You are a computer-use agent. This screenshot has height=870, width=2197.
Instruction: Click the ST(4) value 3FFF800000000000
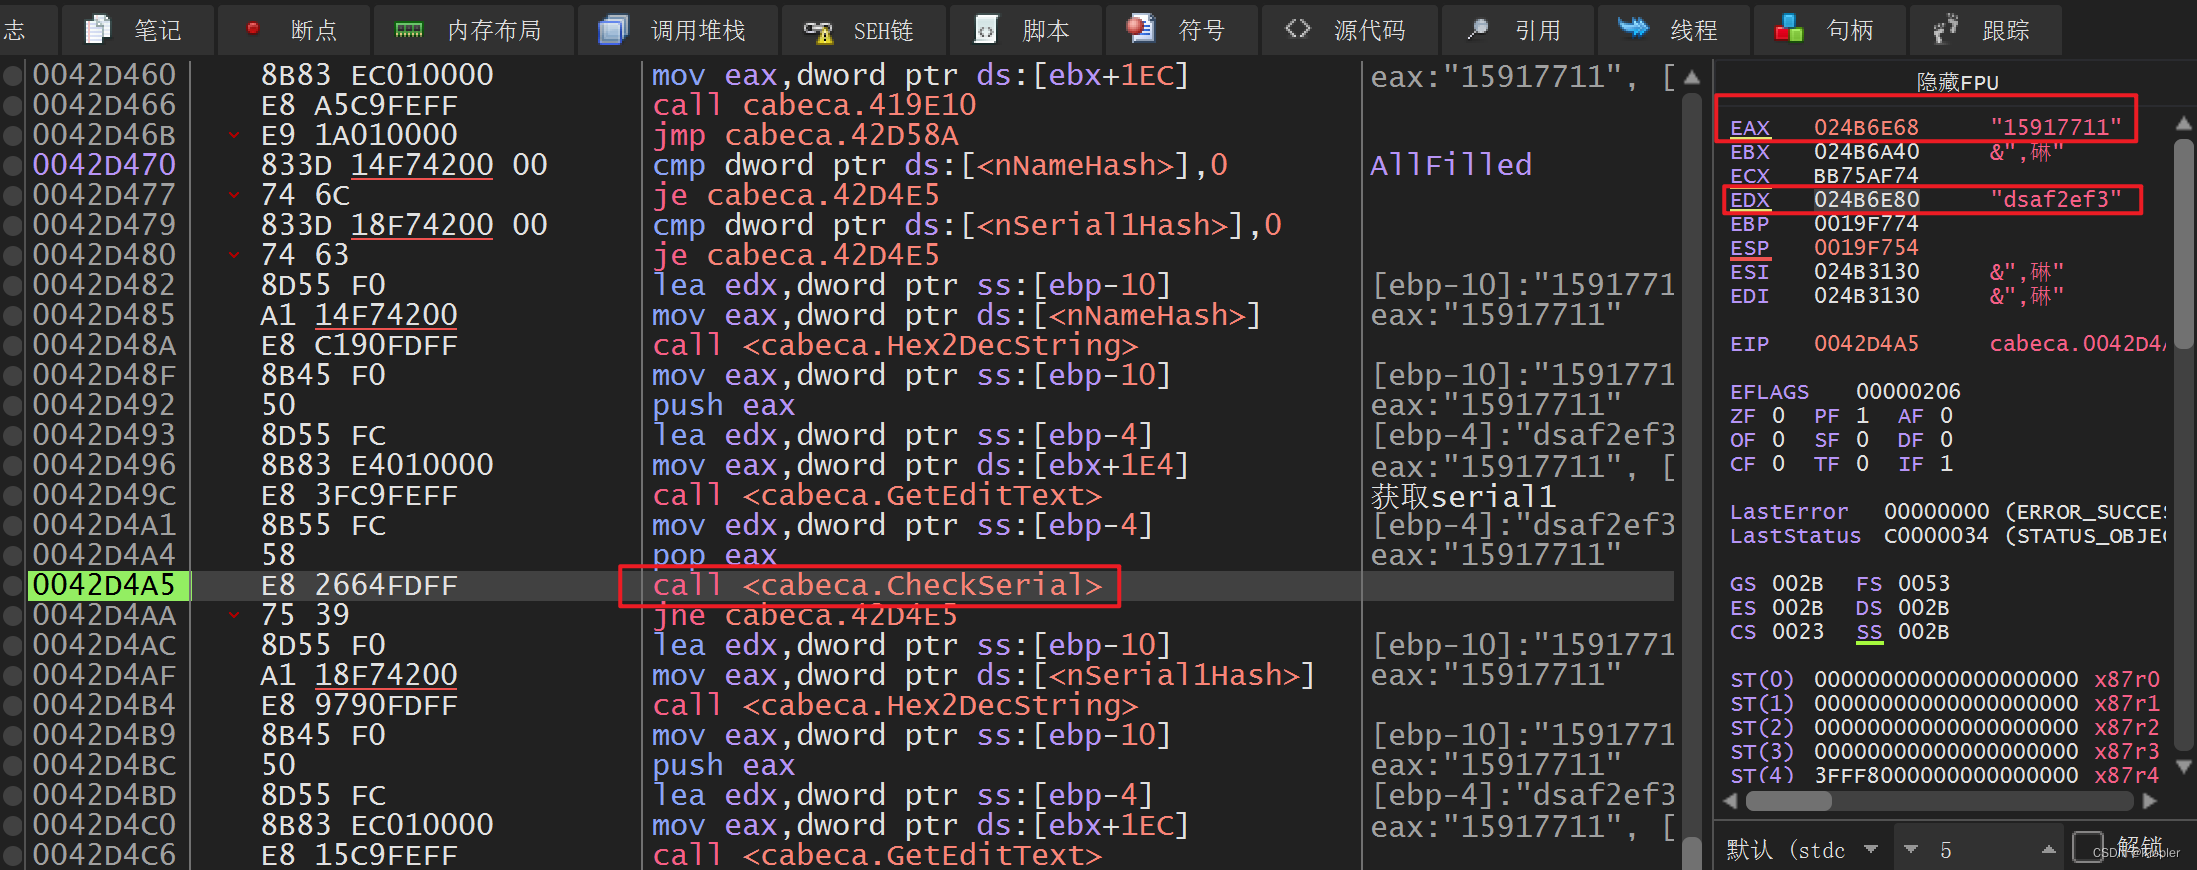coord(1946,776)
